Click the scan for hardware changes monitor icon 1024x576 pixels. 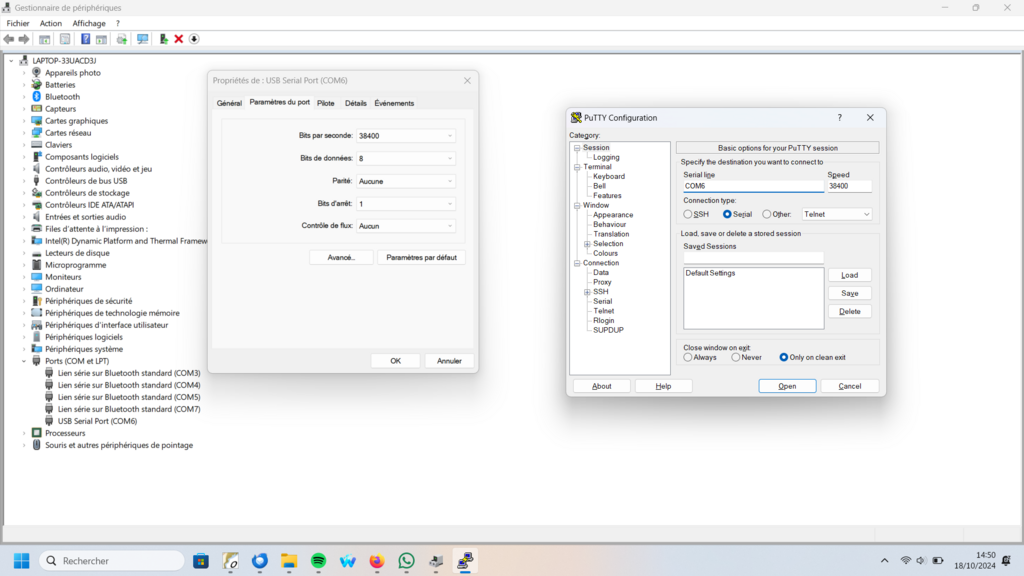[x=142, y=39]
